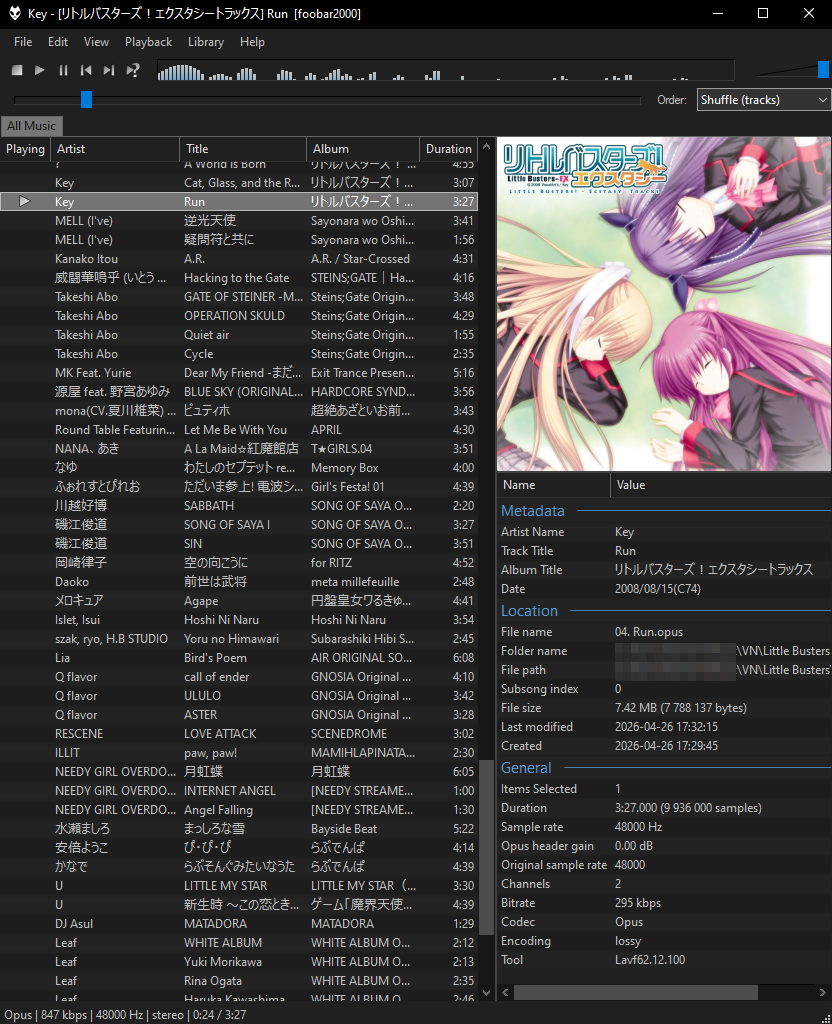Collapse the Metadata section header
The width and height of the screenshot is (832, 1024).
(x=532, y=511)
